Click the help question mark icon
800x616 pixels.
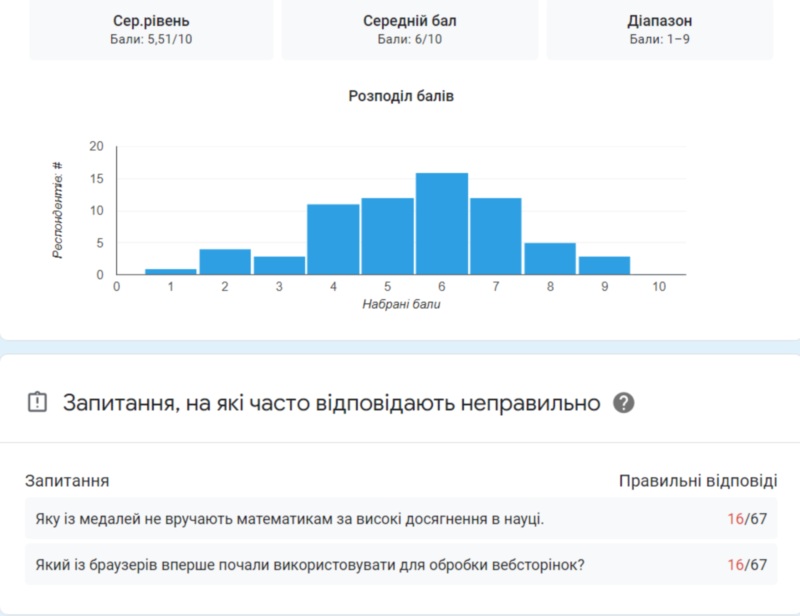pos(624,403)
